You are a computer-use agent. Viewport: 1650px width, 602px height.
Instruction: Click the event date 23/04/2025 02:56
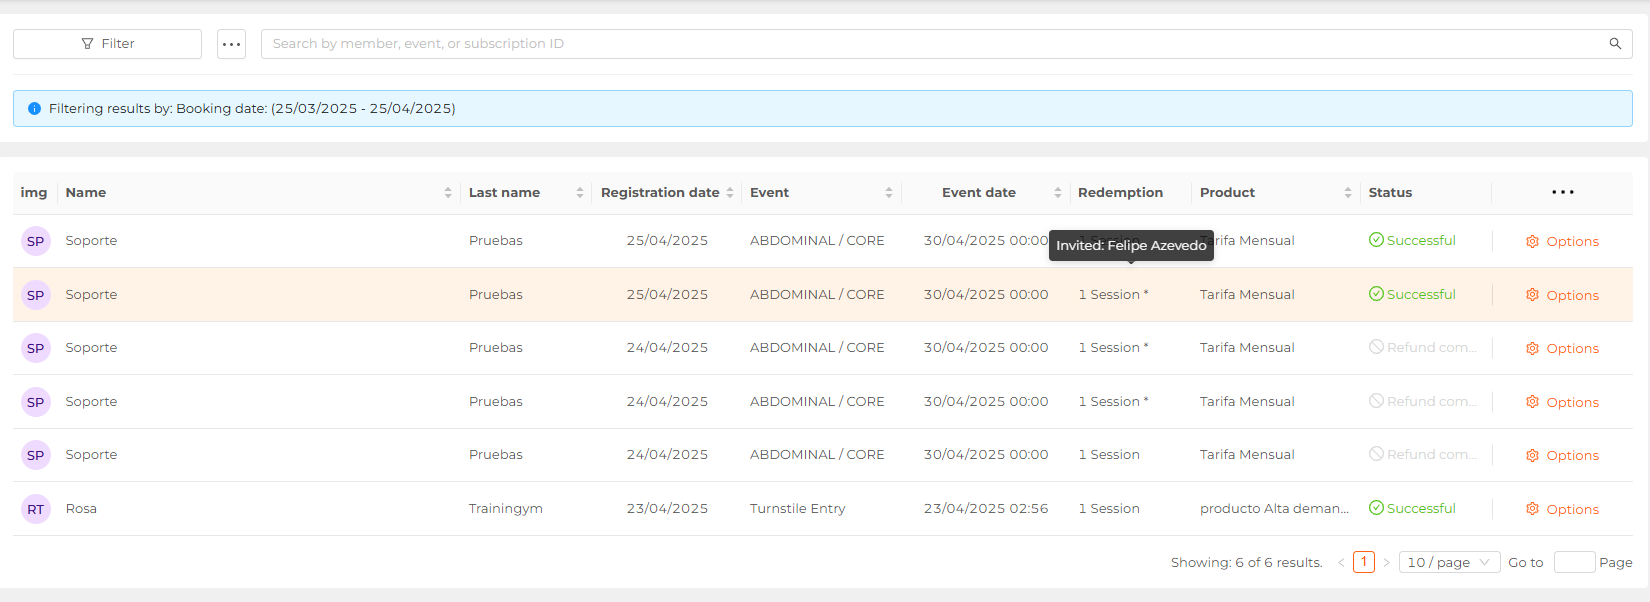[x=986, y=509]
